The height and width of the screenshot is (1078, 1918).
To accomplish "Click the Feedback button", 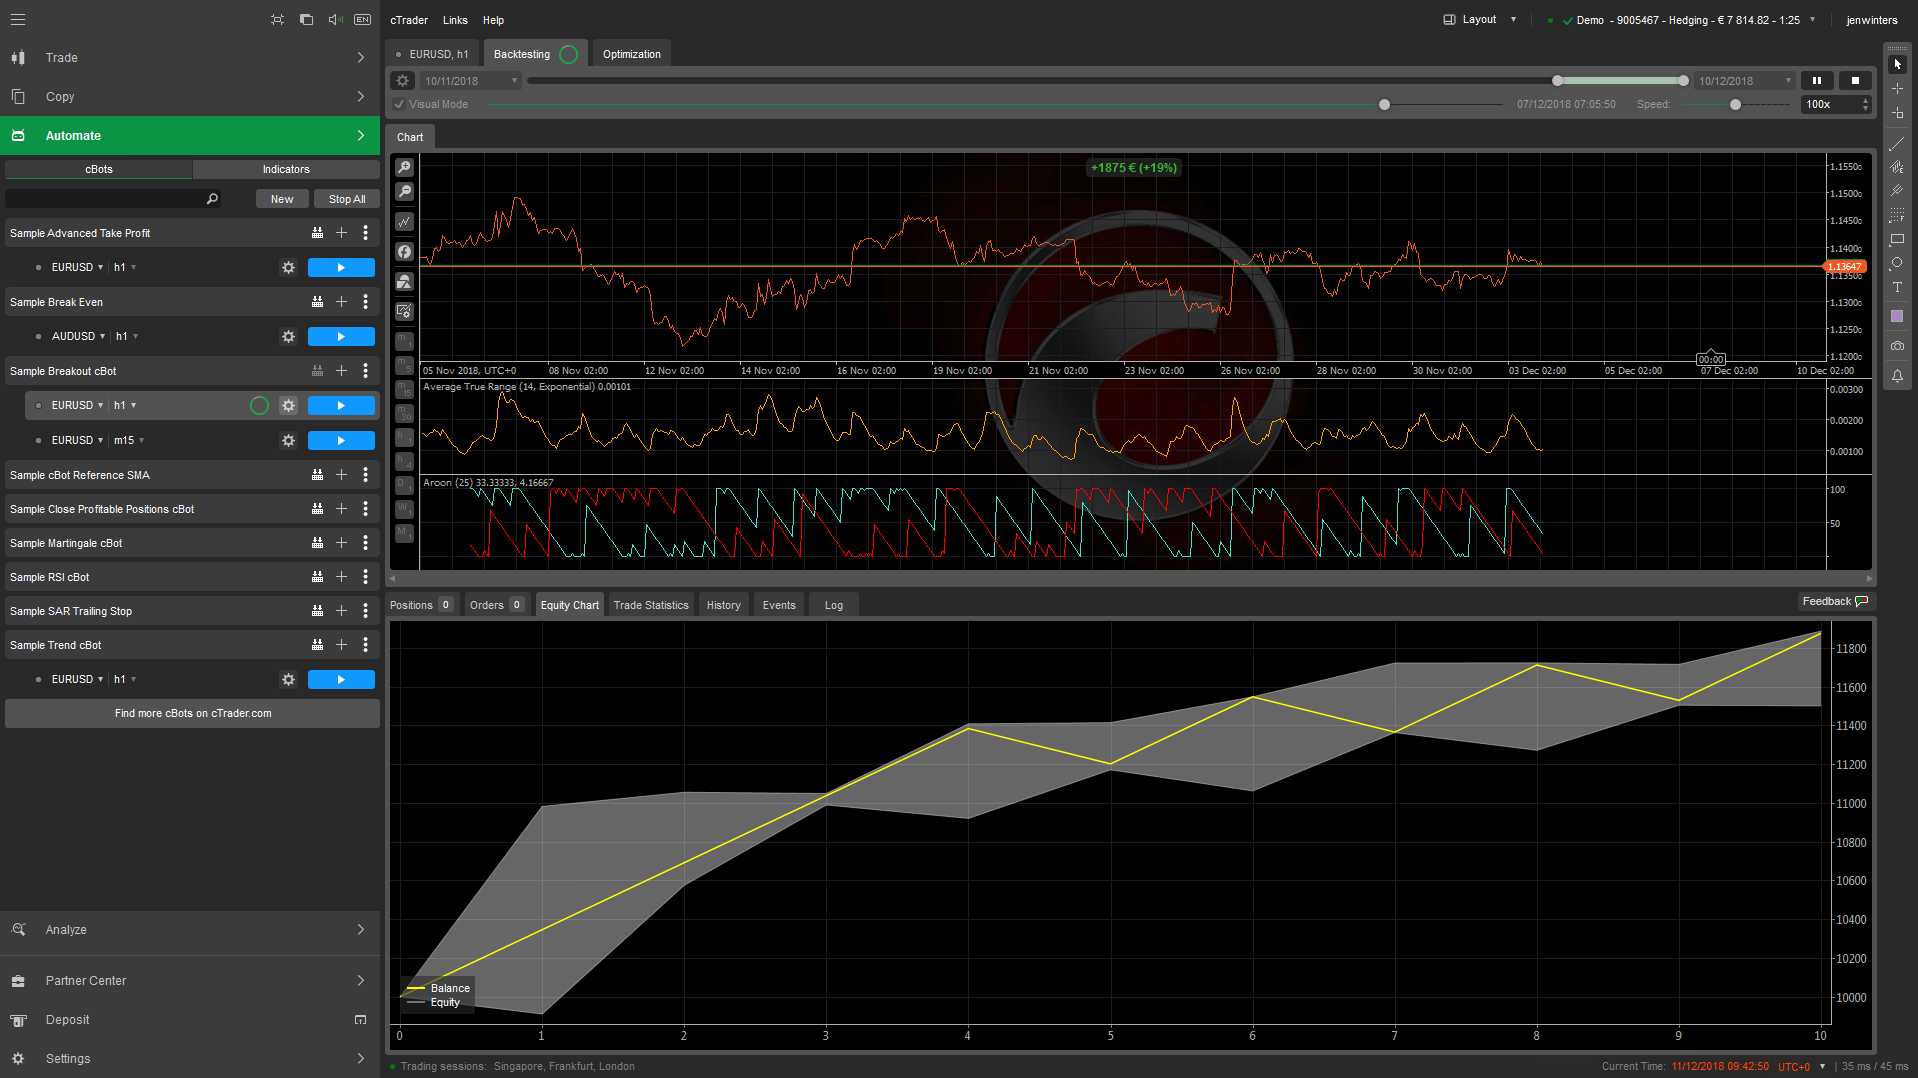I will tap(1834, 602).
